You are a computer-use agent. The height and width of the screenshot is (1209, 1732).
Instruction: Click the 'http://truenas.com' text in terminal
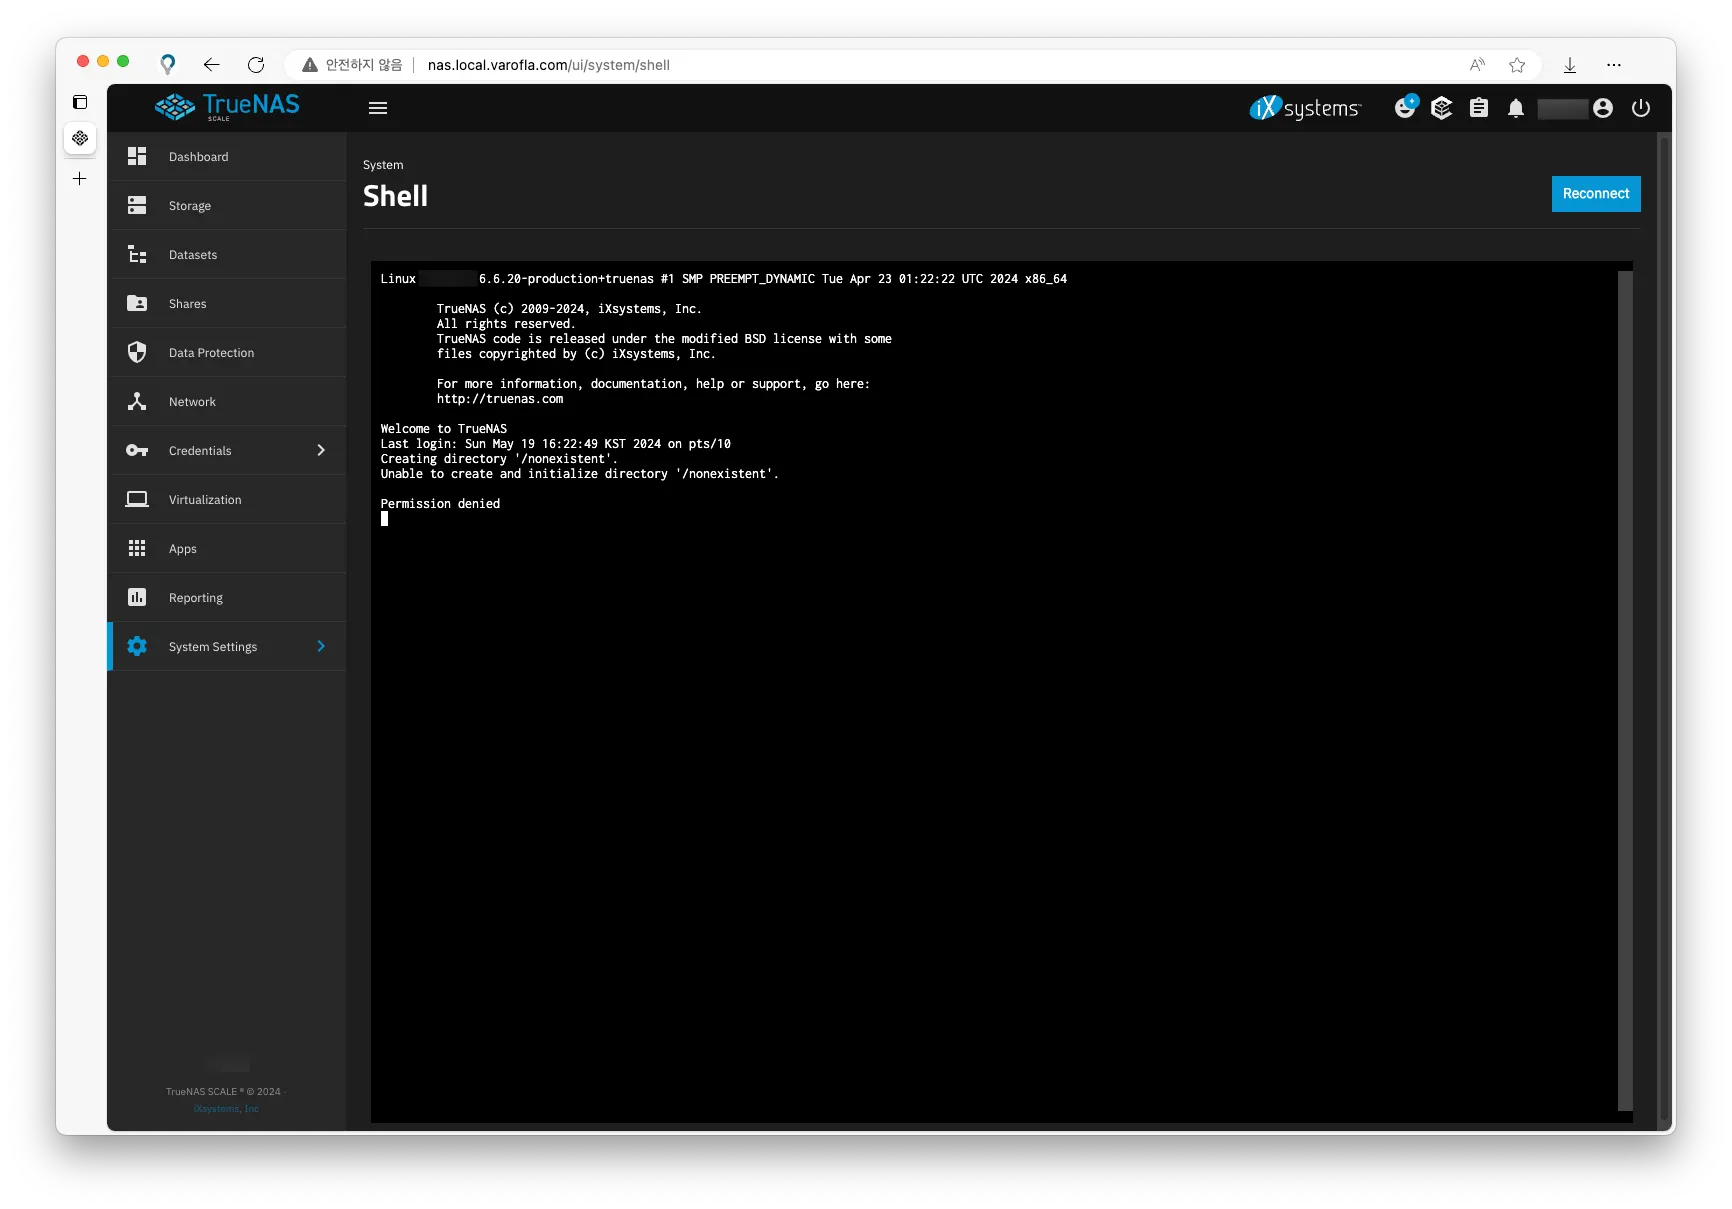[x=500, y=399]
